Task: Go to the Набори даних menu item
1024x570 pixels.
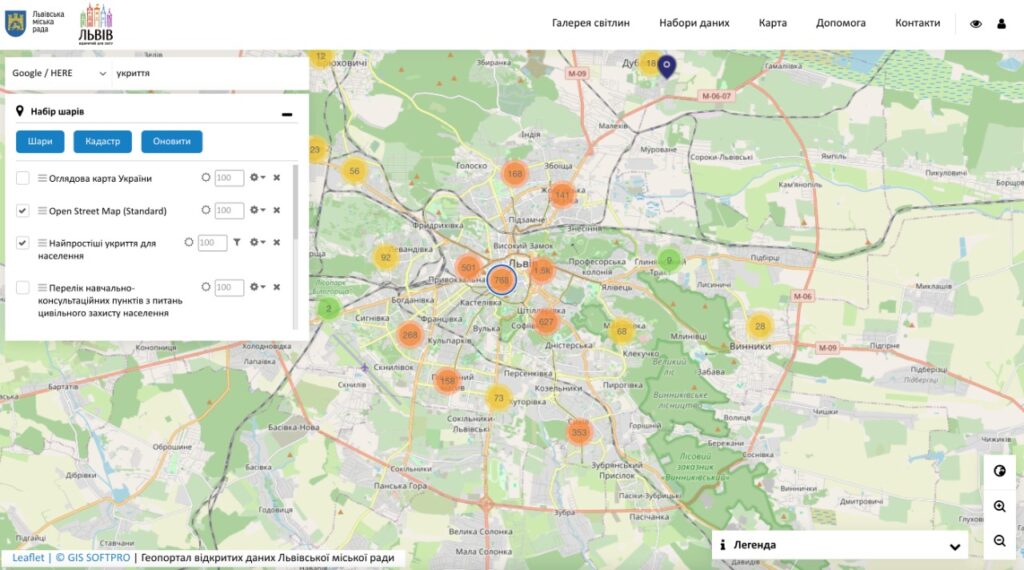Action: [x=694, y=23]
